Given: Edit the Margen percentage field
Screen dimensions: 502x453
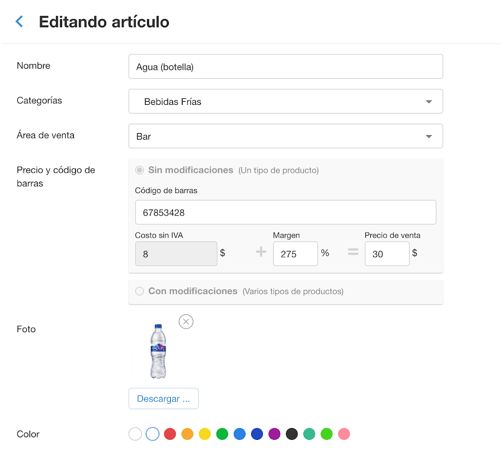Looking at the screenshot, I should click(x=295, y=254).
